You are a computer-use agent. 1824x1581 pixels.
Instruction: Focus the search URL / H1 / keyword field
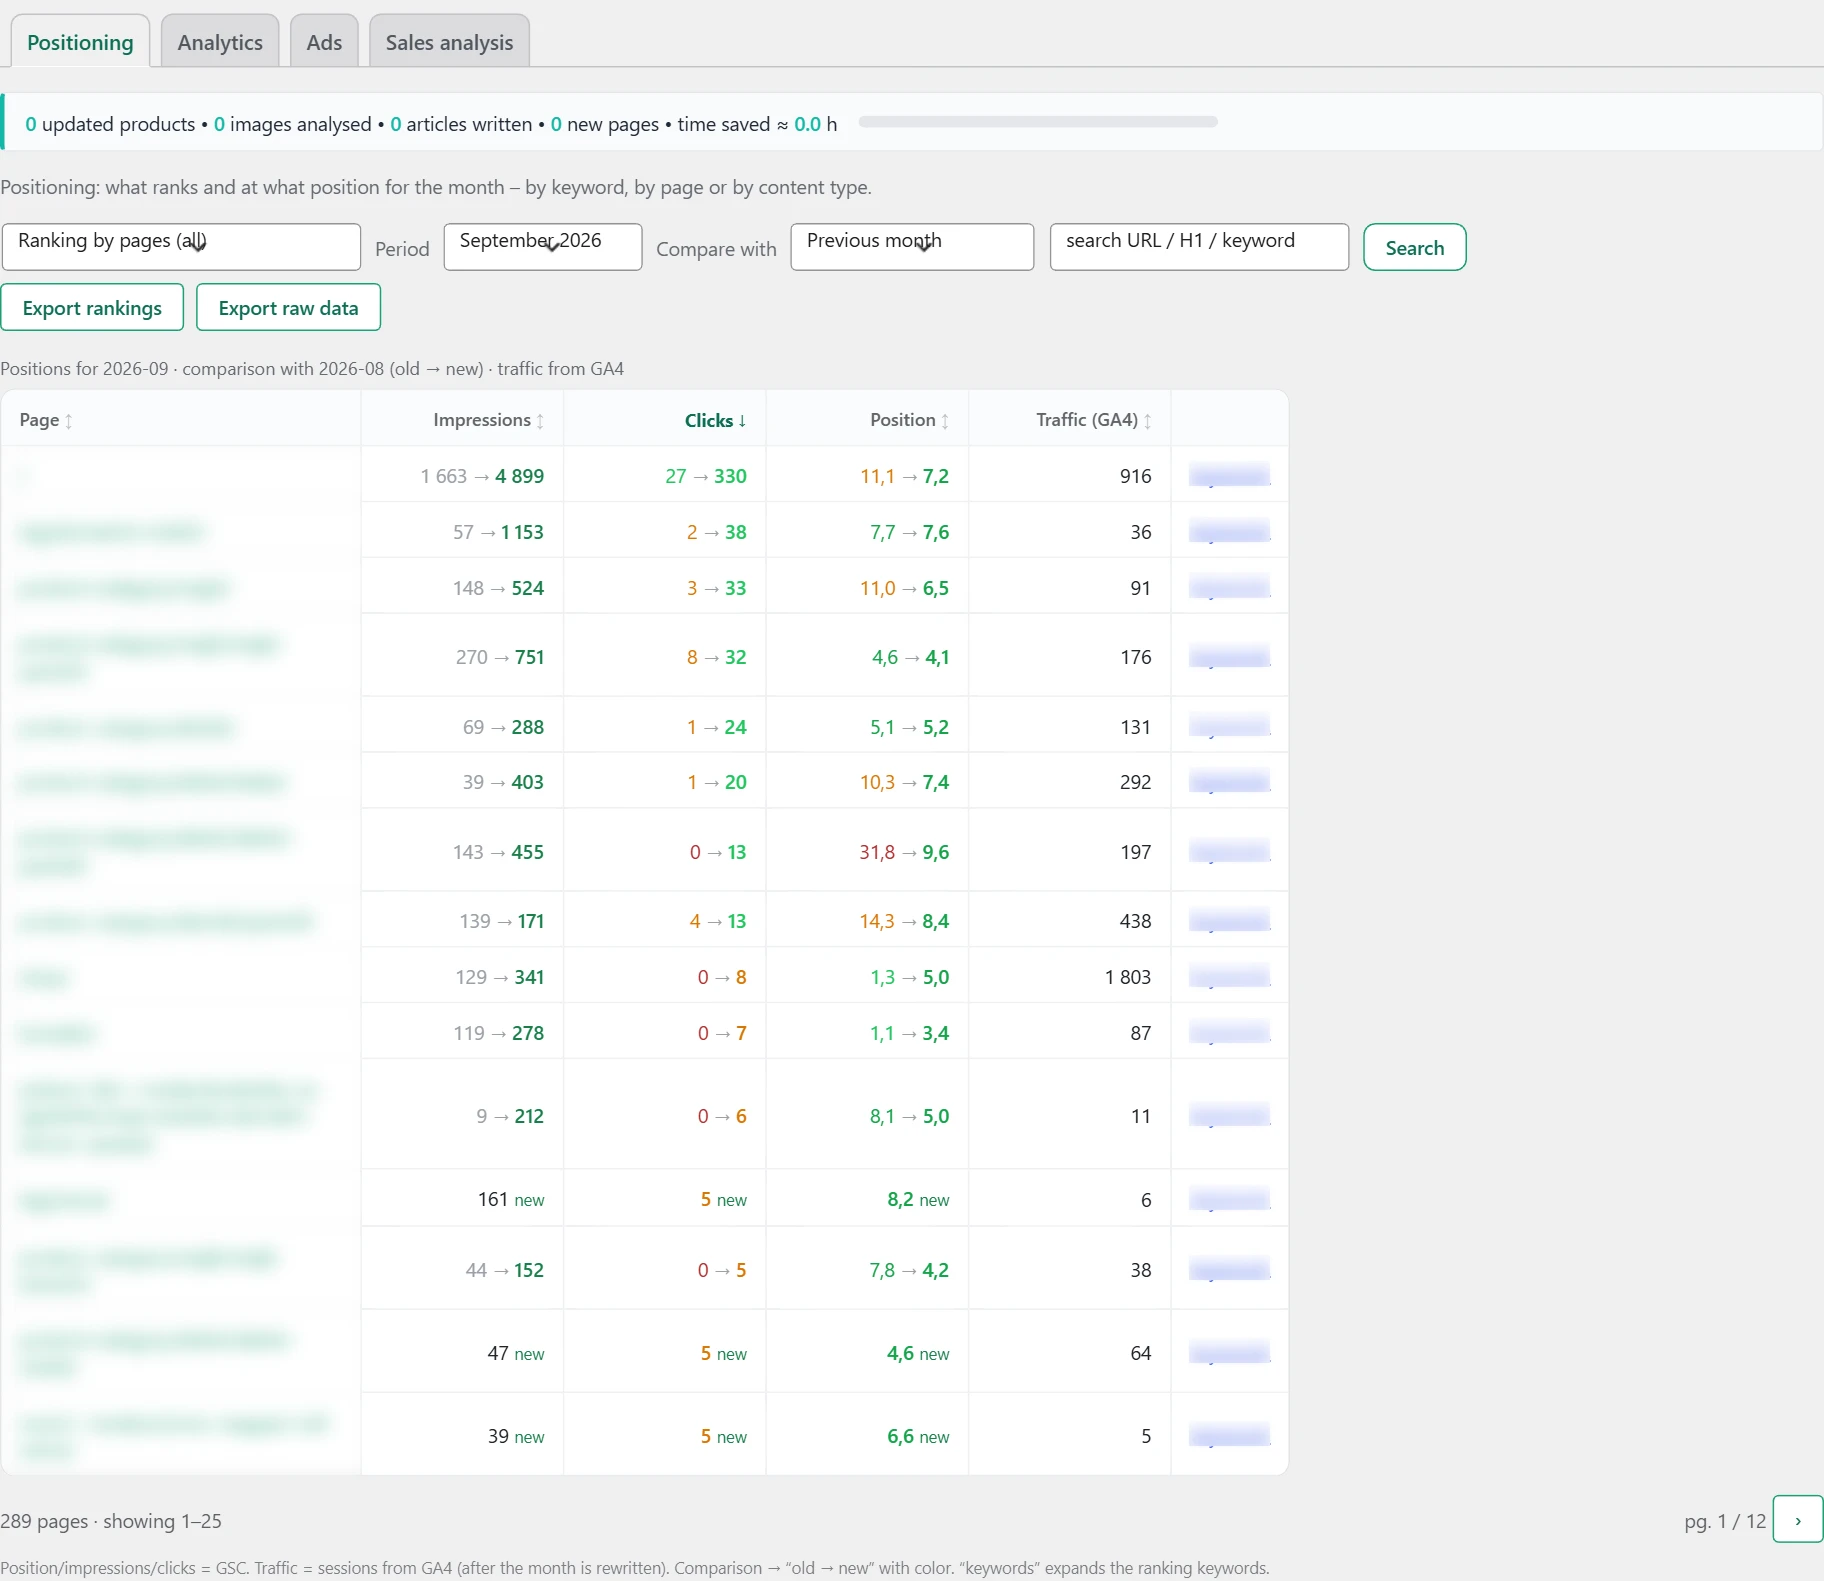tap(1199, 247)
